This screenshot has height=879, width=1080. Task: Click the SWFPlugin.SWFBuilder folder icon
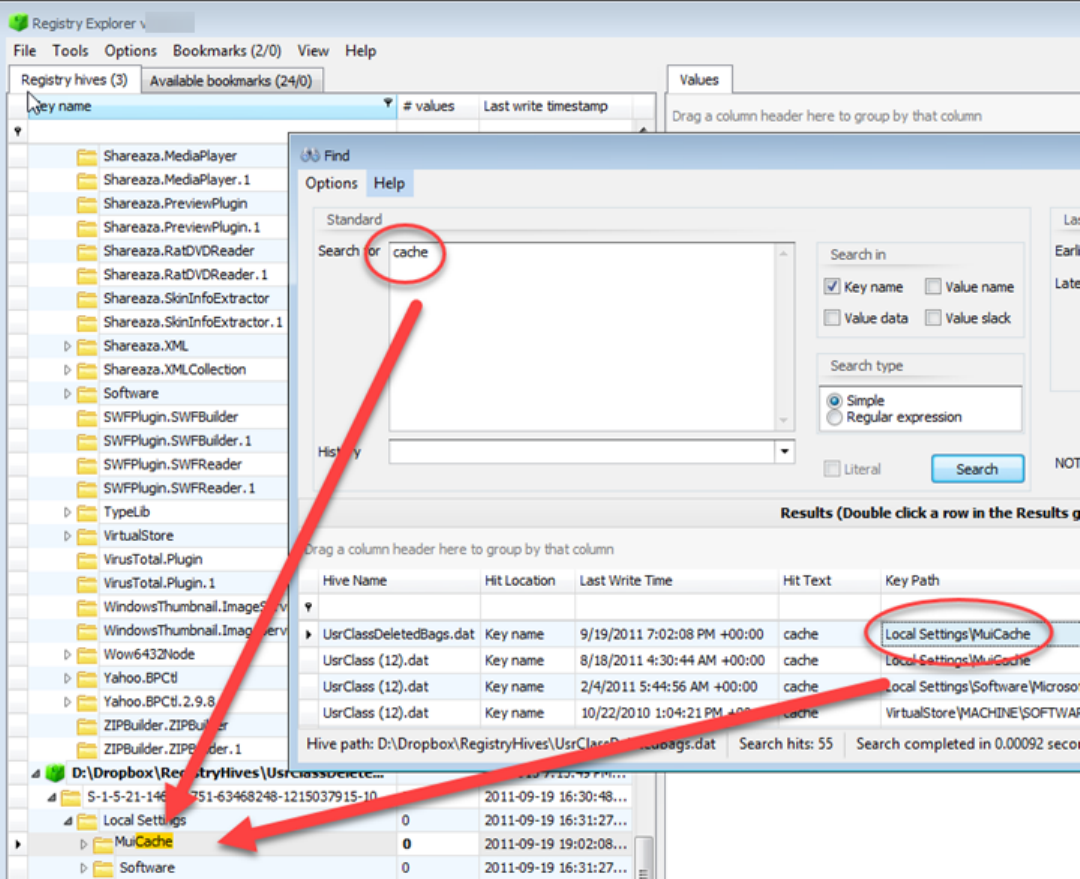87,417
